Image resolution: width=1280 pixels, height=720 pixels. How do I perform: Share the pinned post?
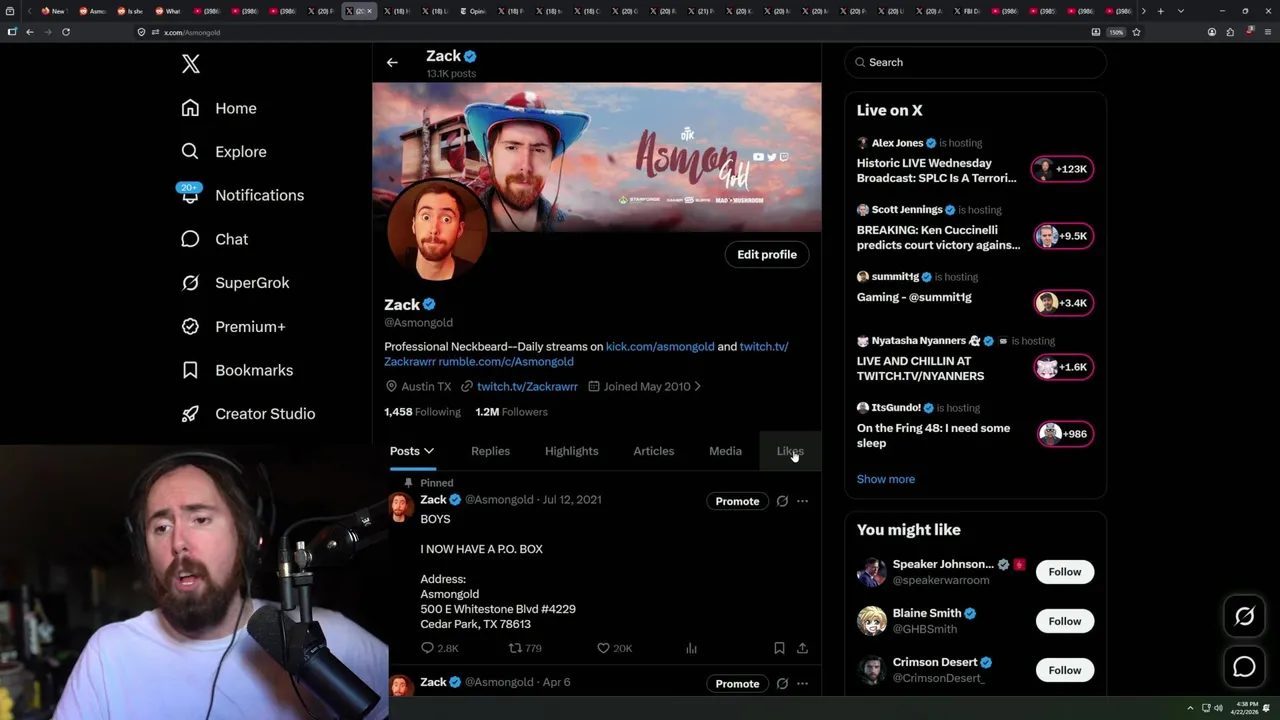click(x=802, y=648)
